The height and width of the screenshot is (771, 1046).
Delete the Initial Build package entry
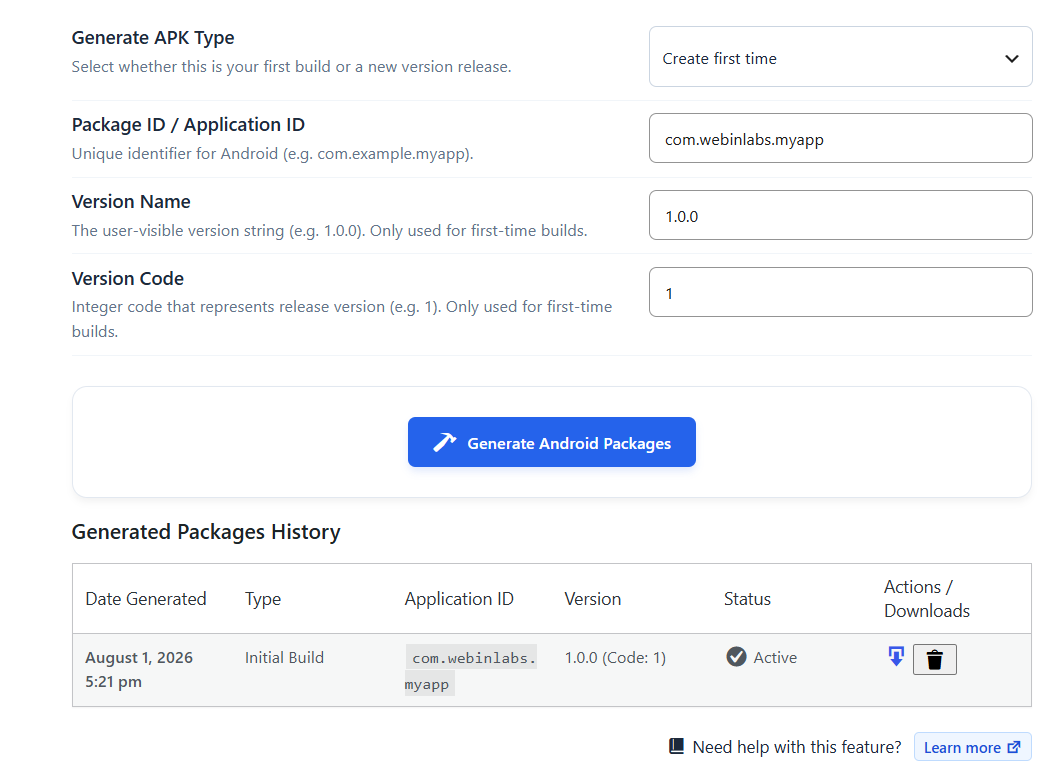pos(934,659)
